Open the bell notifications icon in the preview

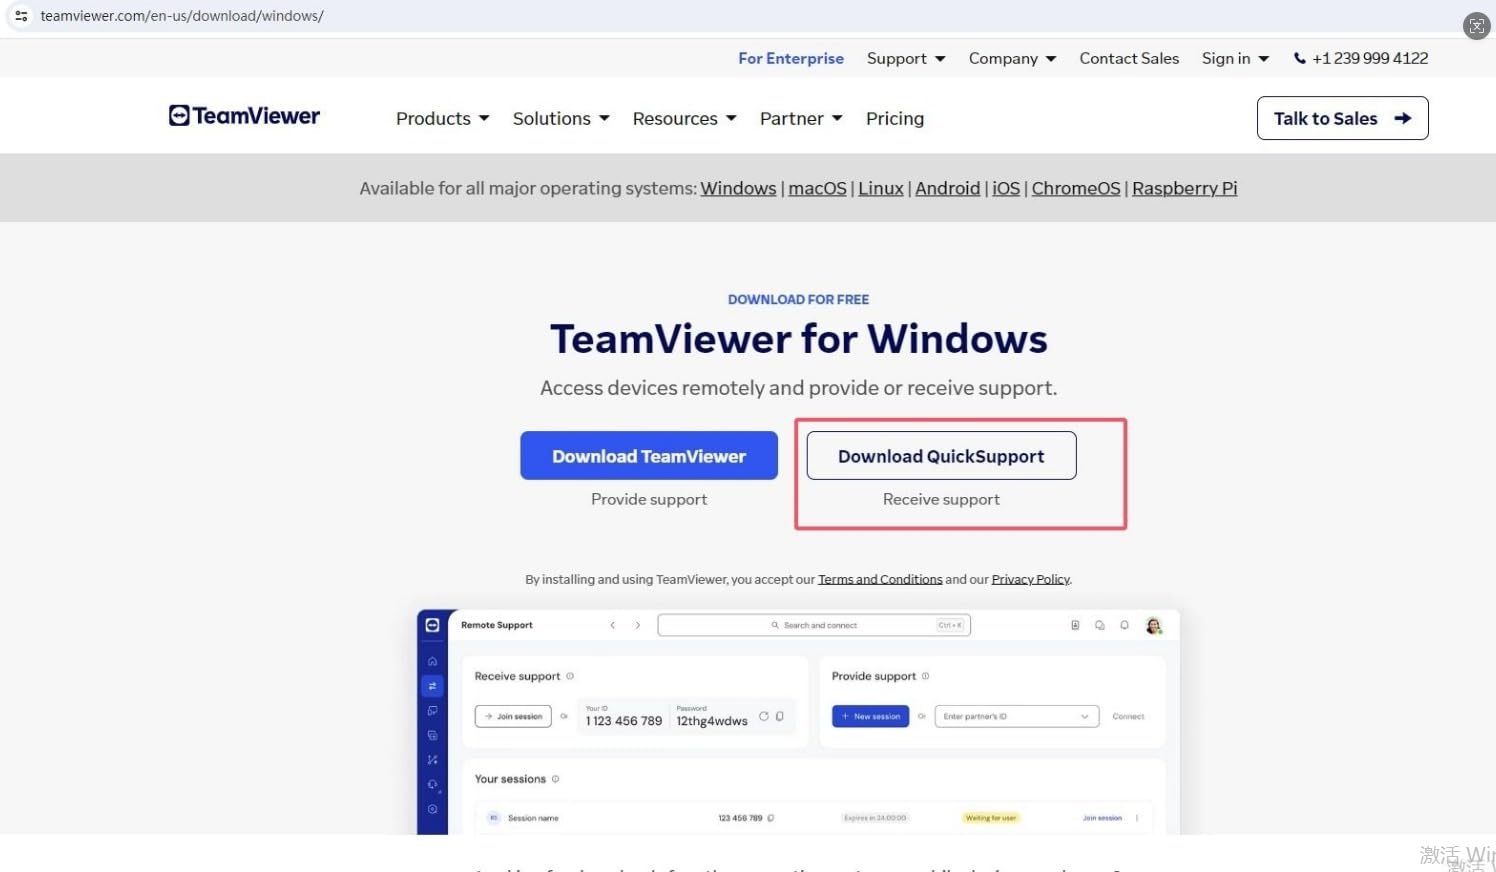pos(1124,625)
